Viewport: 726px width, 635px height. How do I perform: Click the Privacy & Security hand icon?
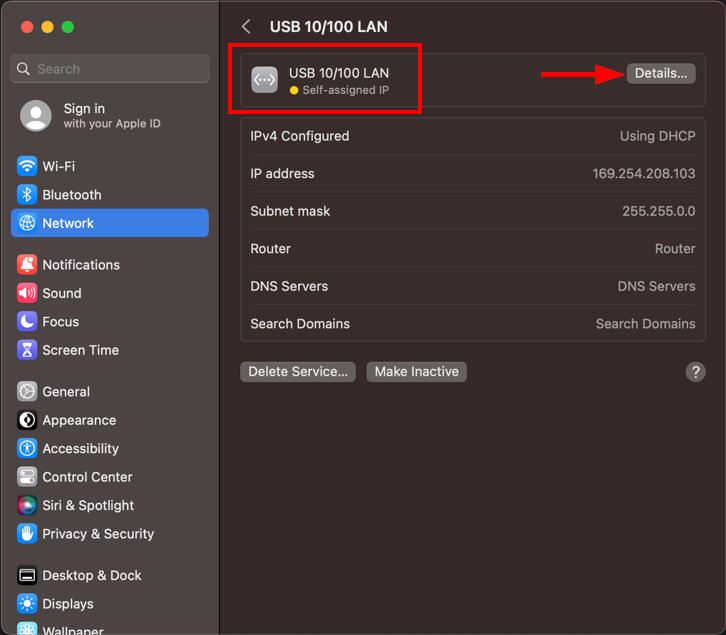27,534
